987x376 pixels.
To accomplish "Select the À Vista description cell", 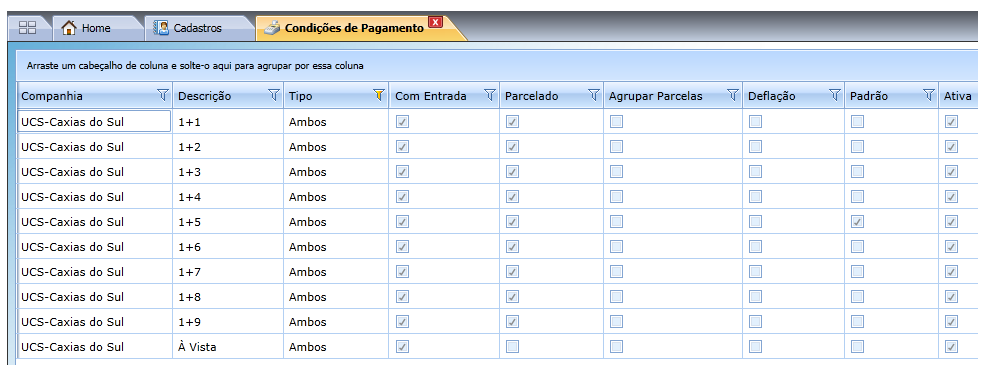I will [228, 347].
